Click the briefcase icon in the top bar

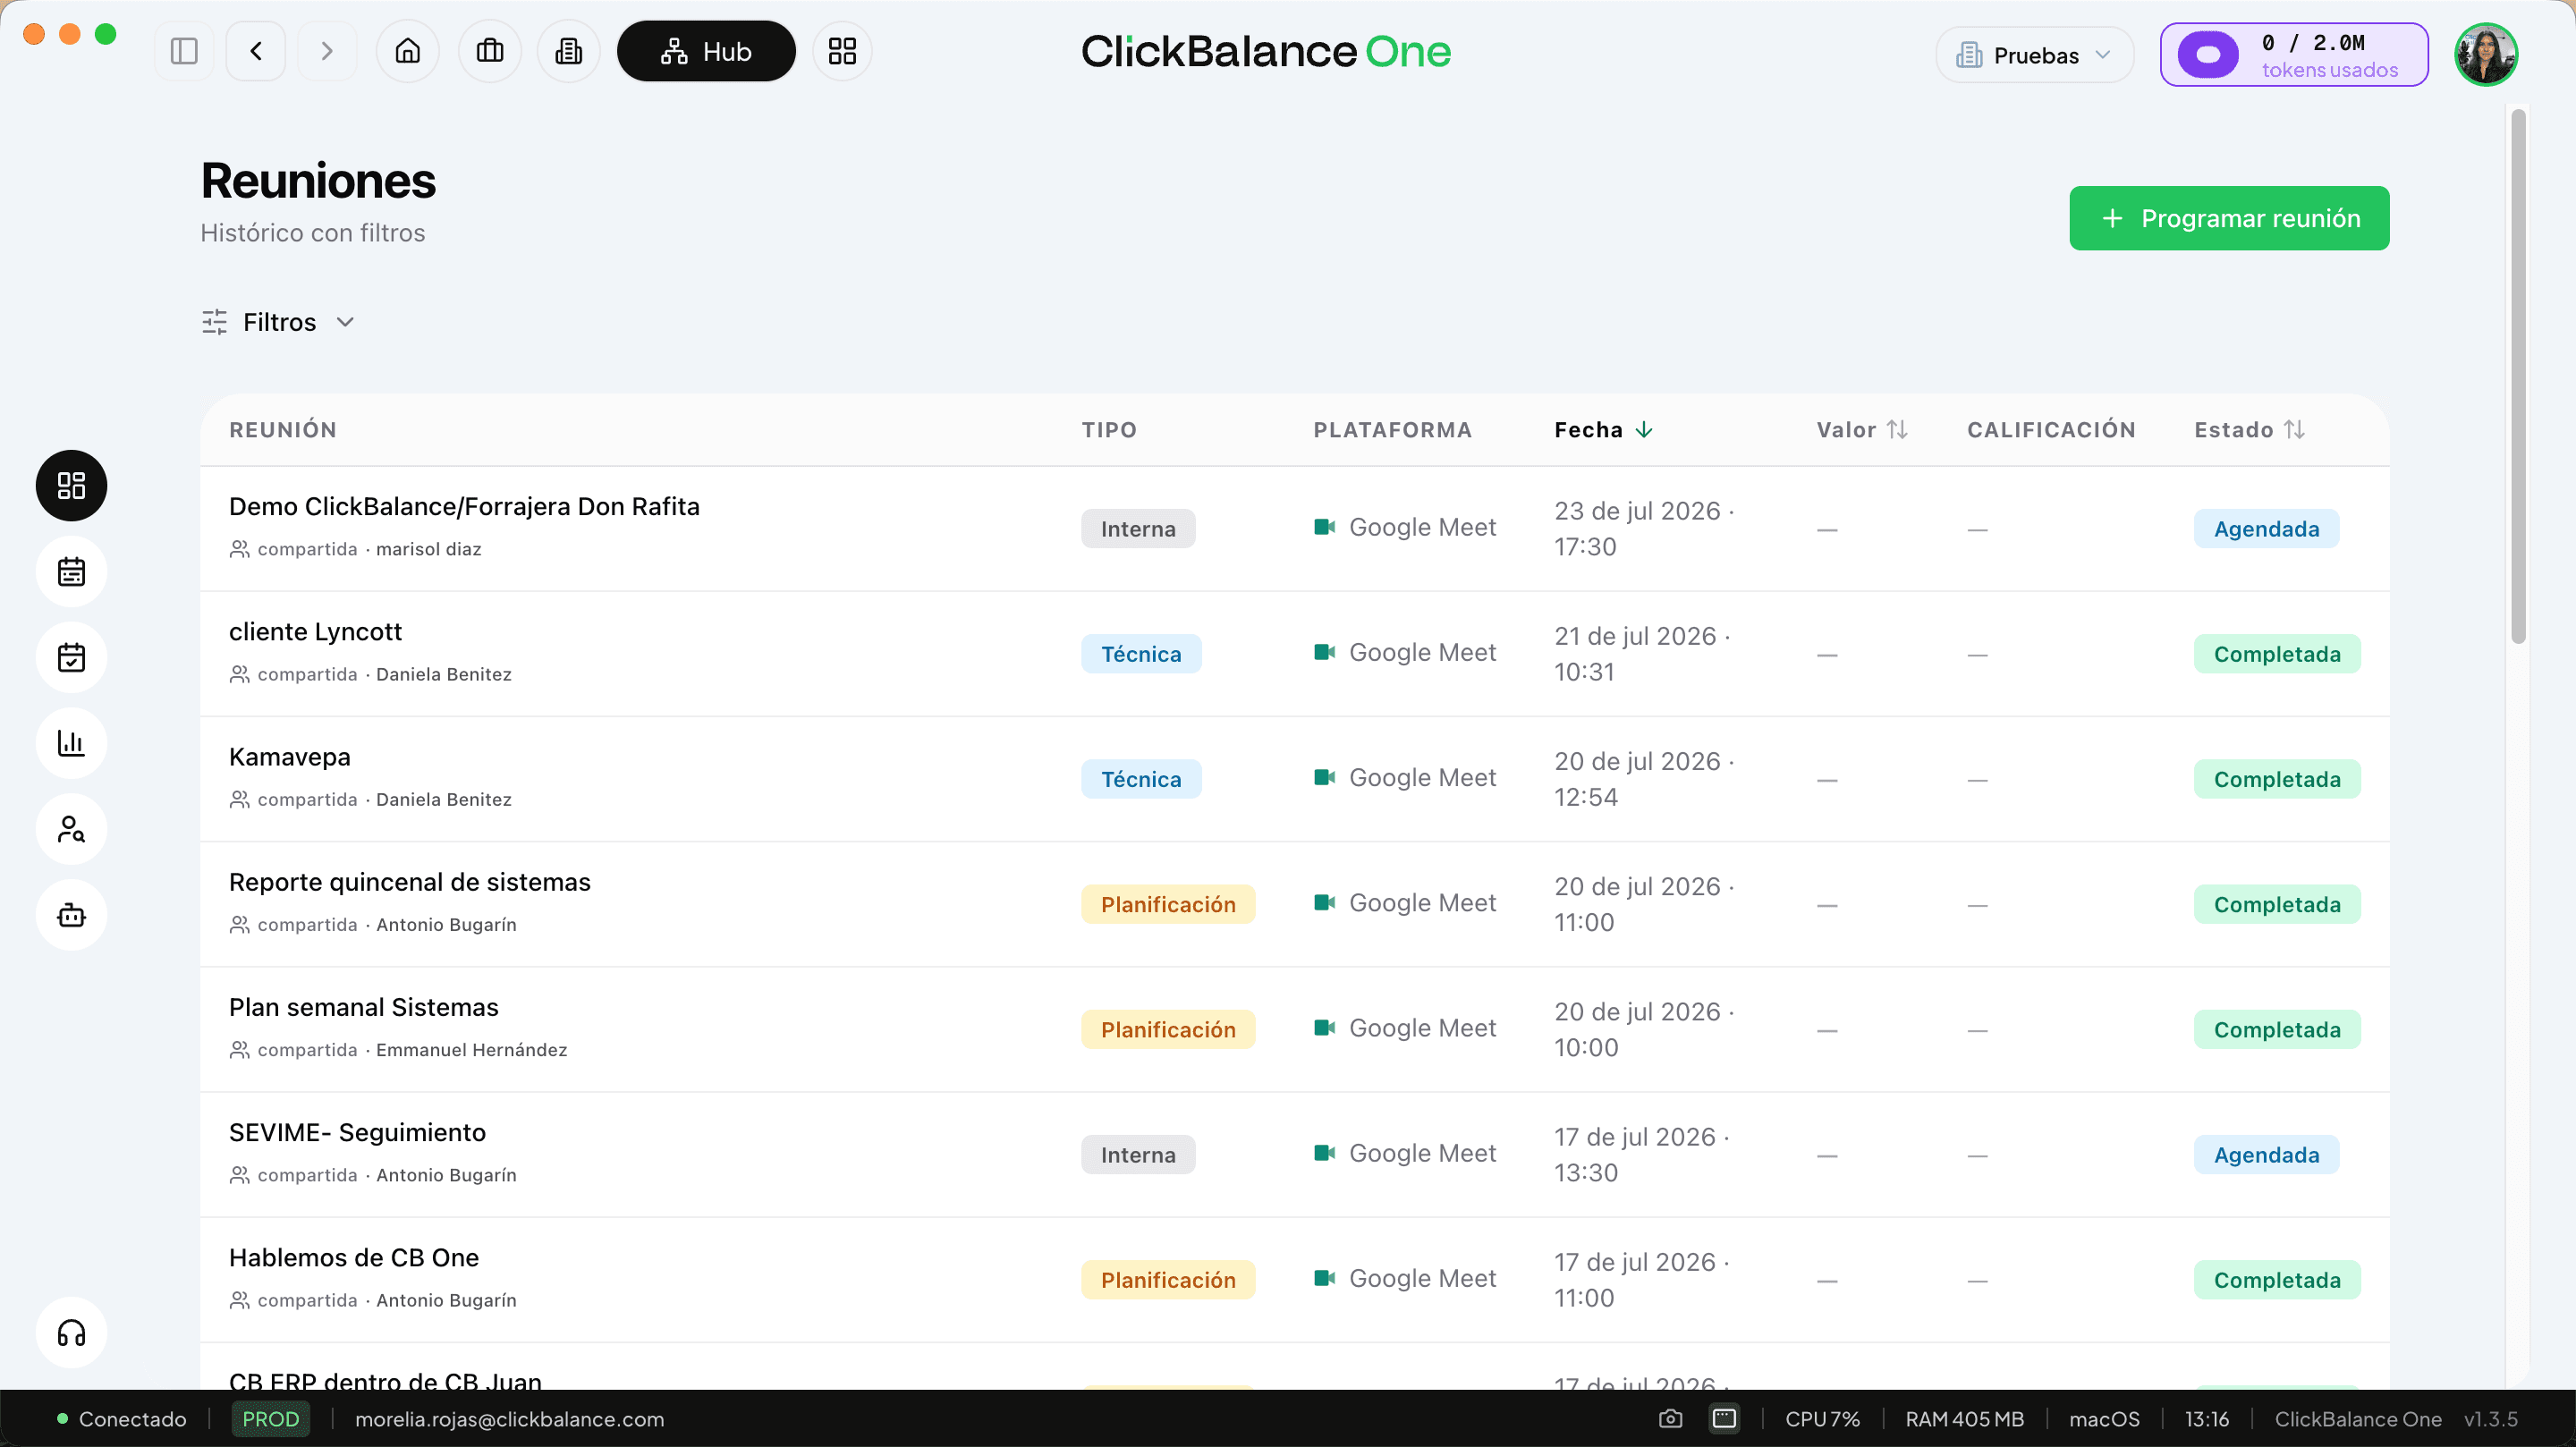(x=490, y=51)
